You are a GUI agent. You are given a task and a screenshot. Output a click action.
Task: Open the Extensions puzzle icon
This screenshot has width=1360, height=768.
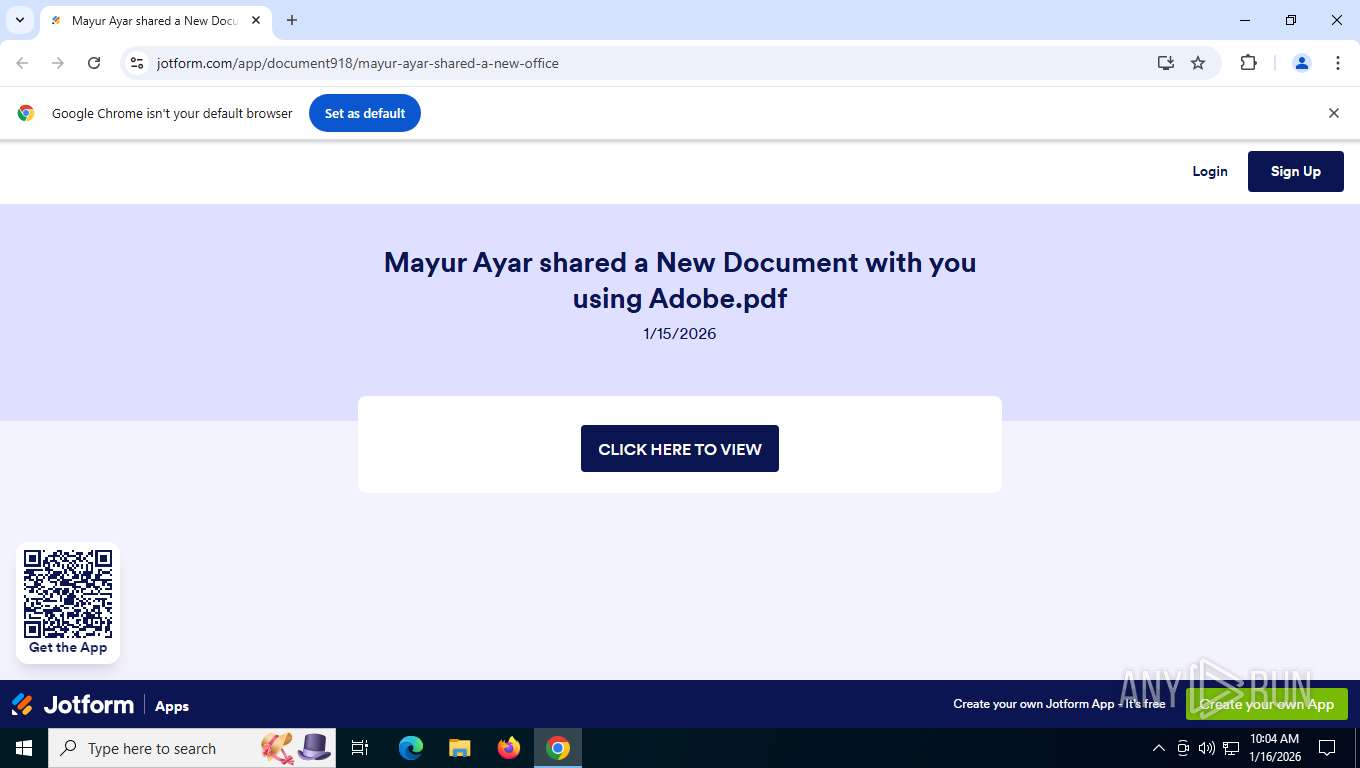click(x=1248, y=63)
